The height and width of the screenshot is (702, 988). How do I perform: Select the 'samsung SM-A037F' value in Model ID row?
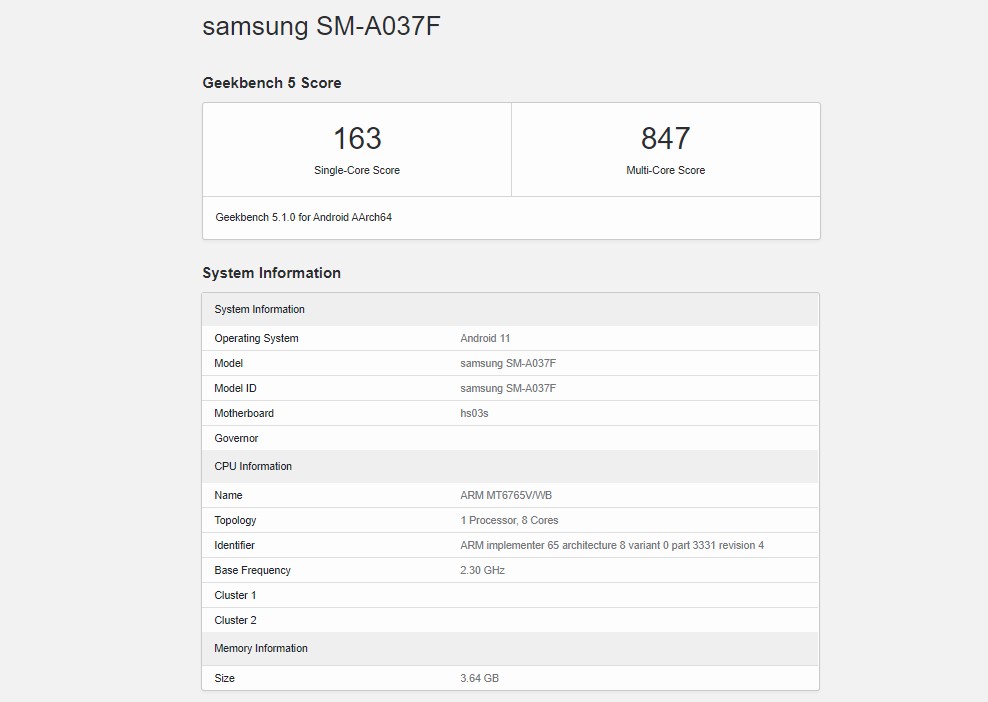(x=508, y=388)
